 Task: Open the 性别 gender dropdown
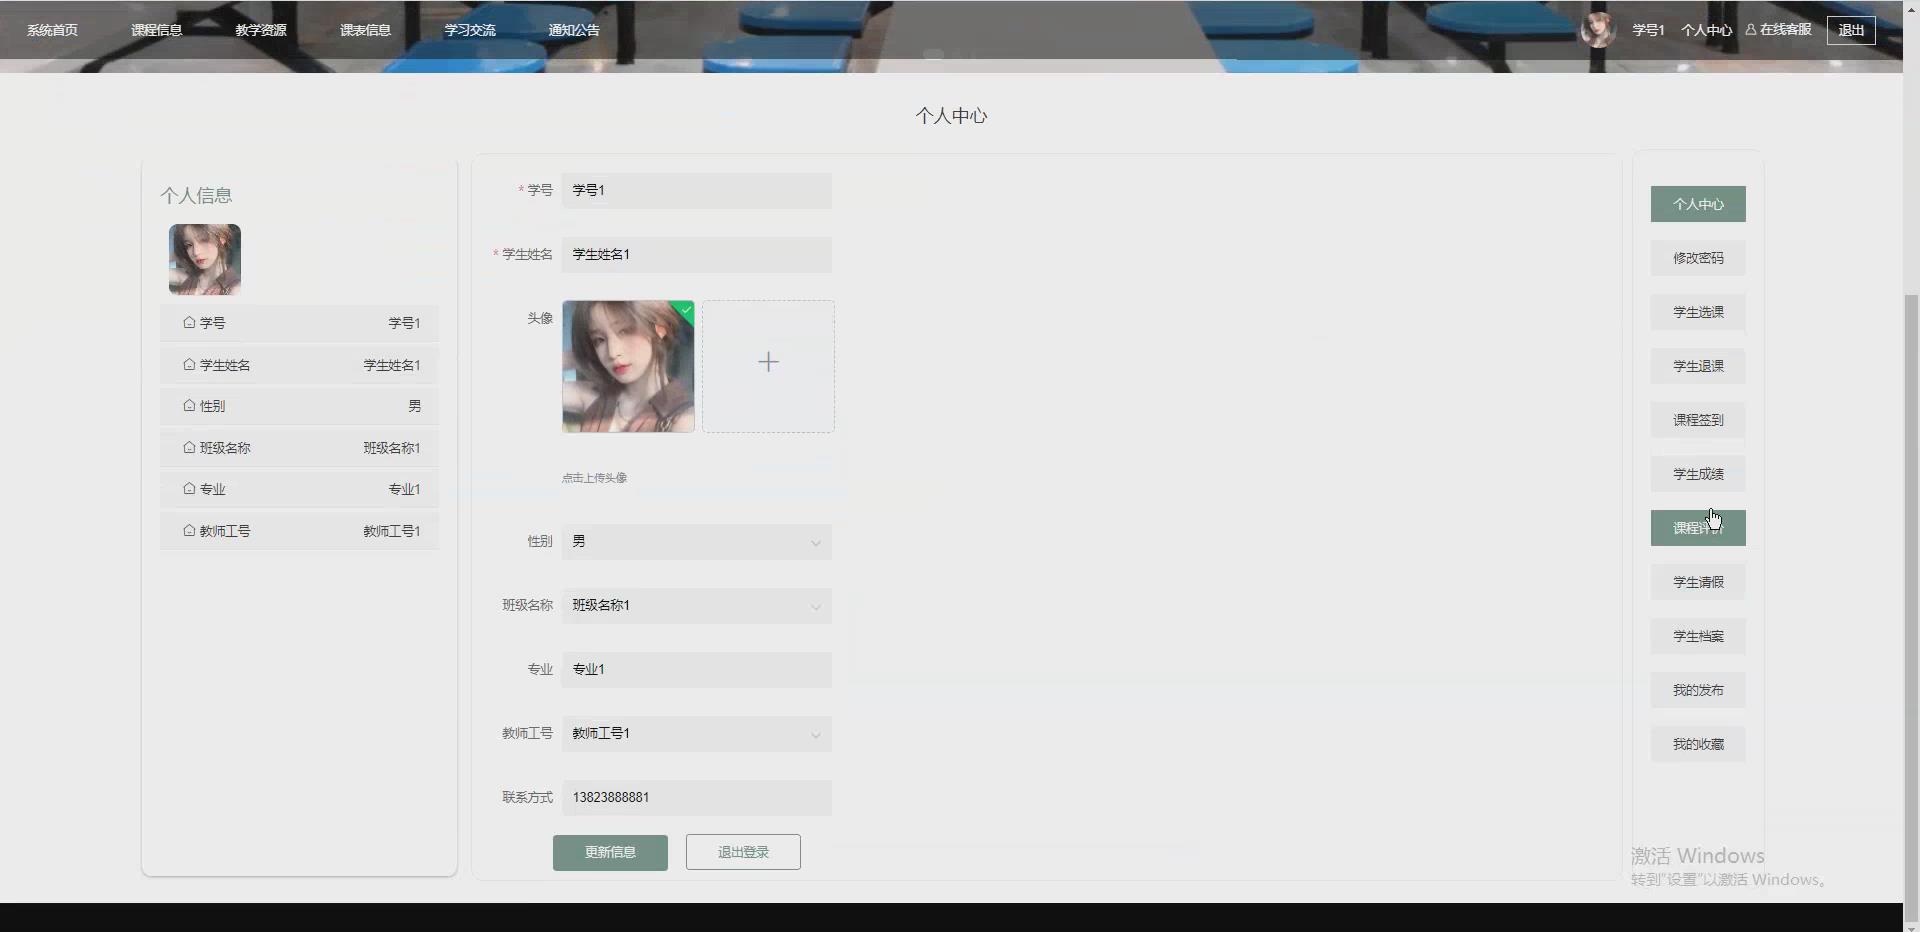point(815,542)
